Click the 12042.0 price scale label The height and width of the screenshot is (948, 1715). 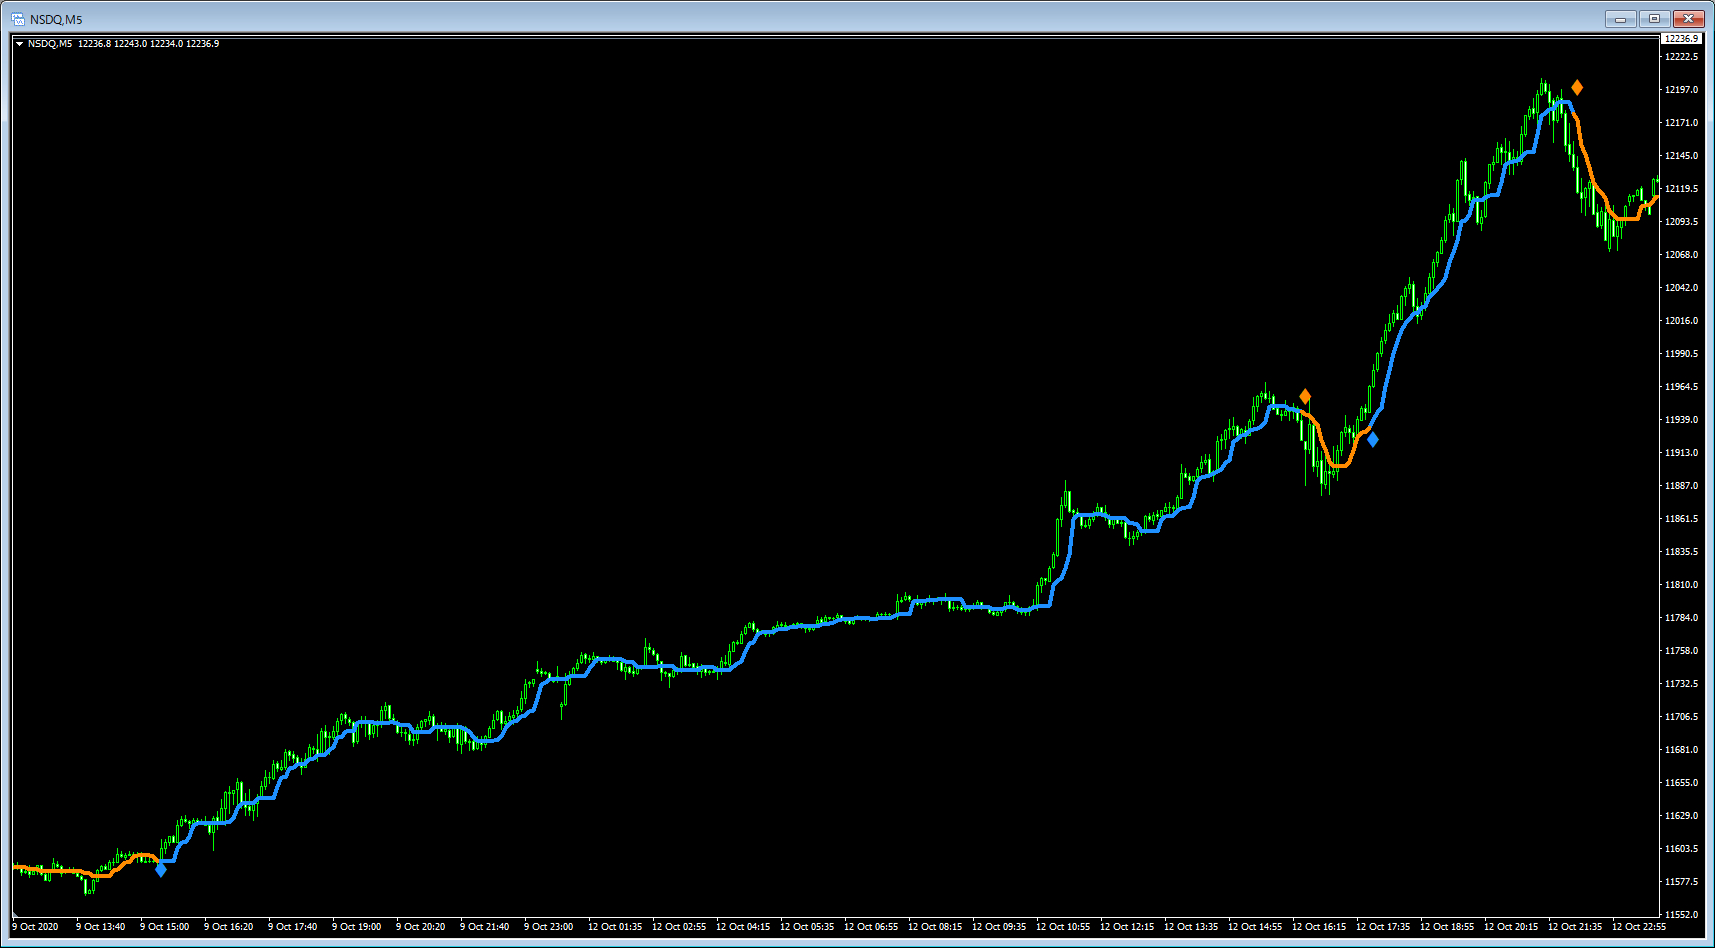click(x=1681, y=288)
